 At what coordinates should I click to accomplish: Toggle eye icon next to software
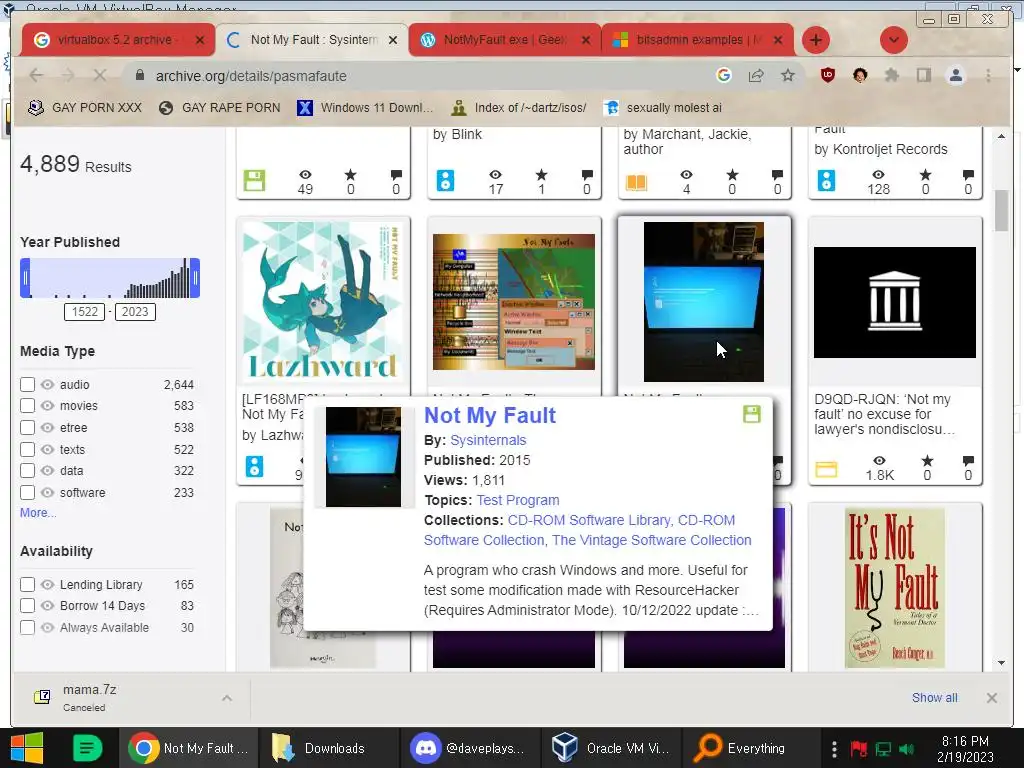click(47, 492)
